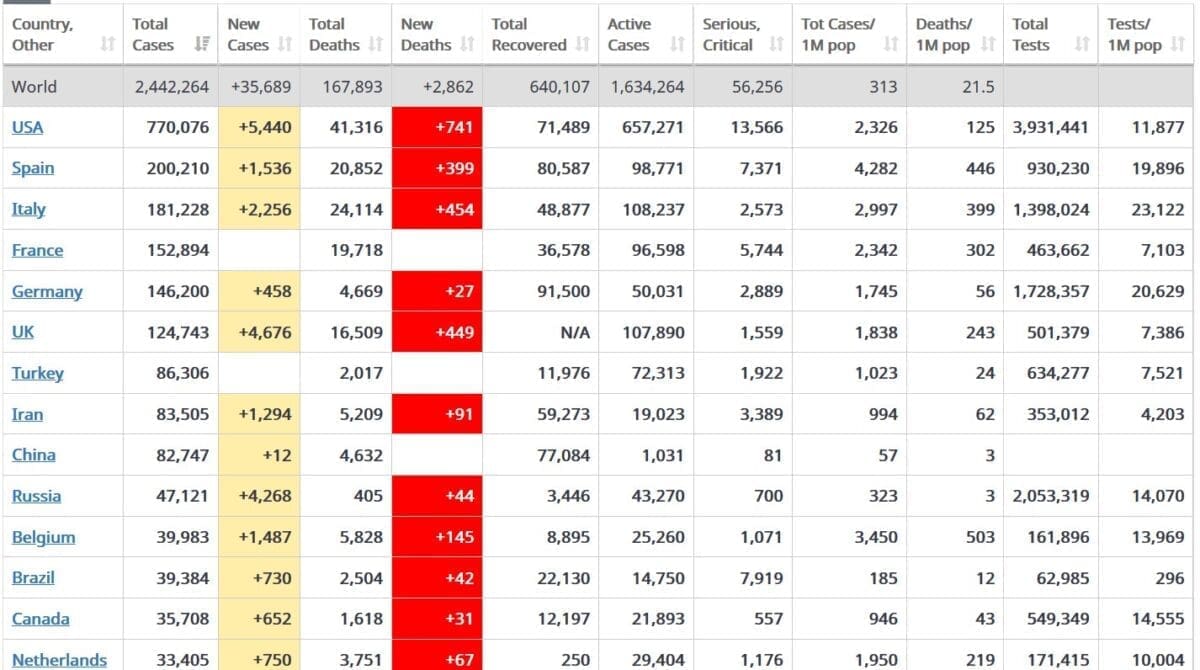The height and width of the screenshot is (670, 1200).
Task: Select the Netherlands link
Action: [59, 660]
